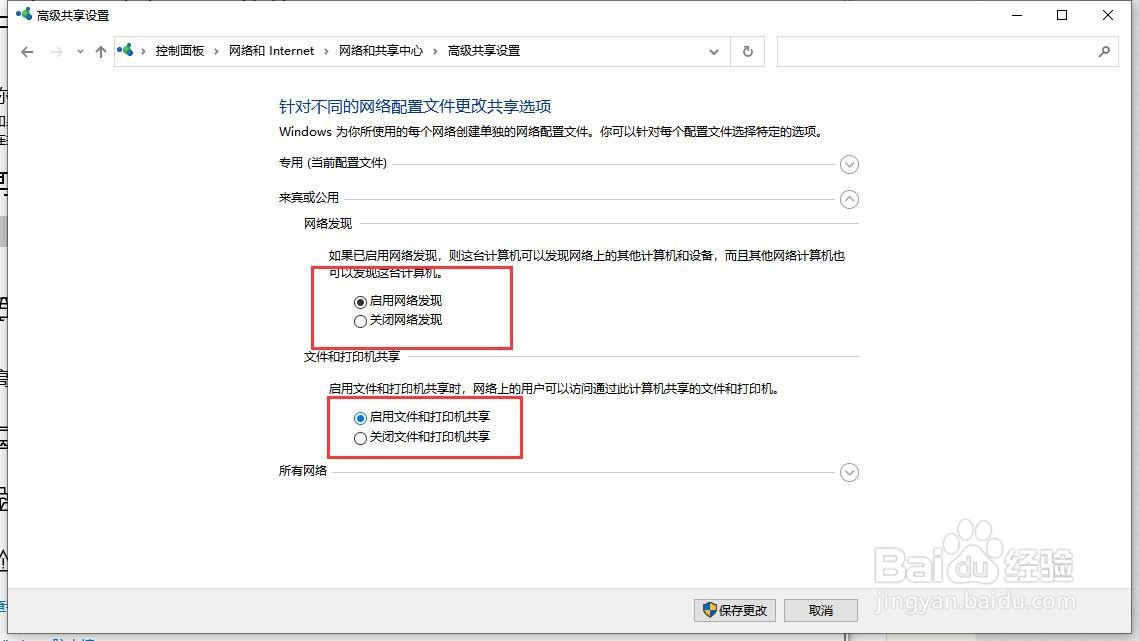The image size is (1139, 641).
Task: Open the recent pages dropdown beside back arrow
Action: (x=79, y=51)
